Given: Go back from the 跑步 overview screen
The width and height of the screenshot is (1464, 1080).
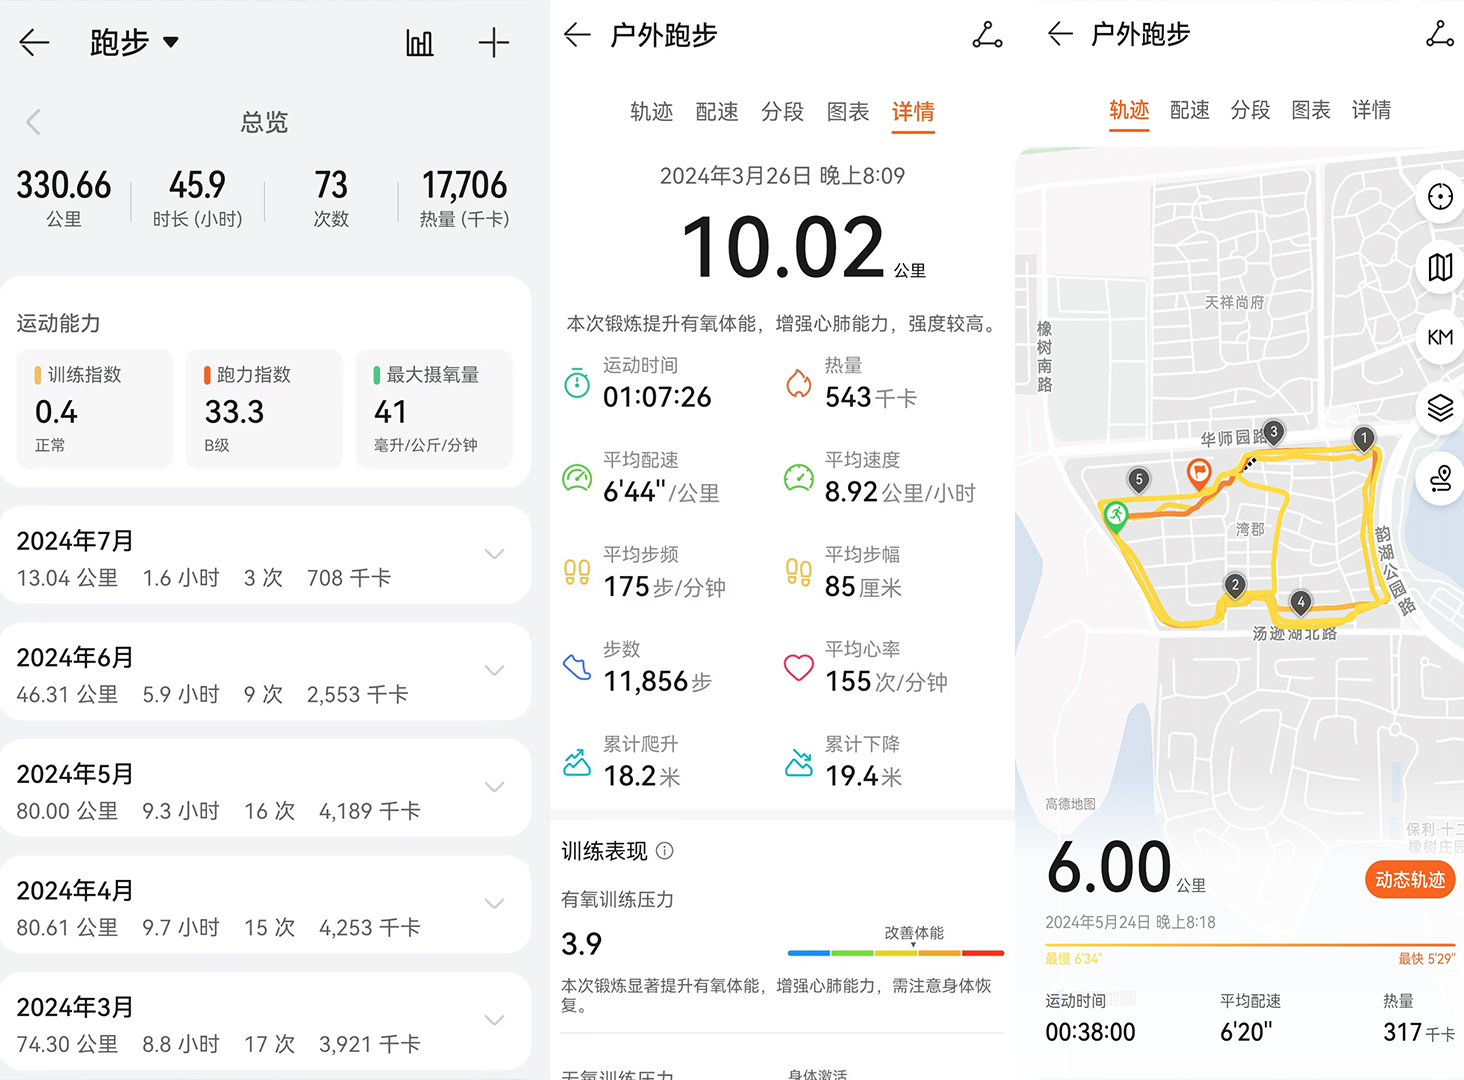Looking at the screenshot, I should 34,43.
